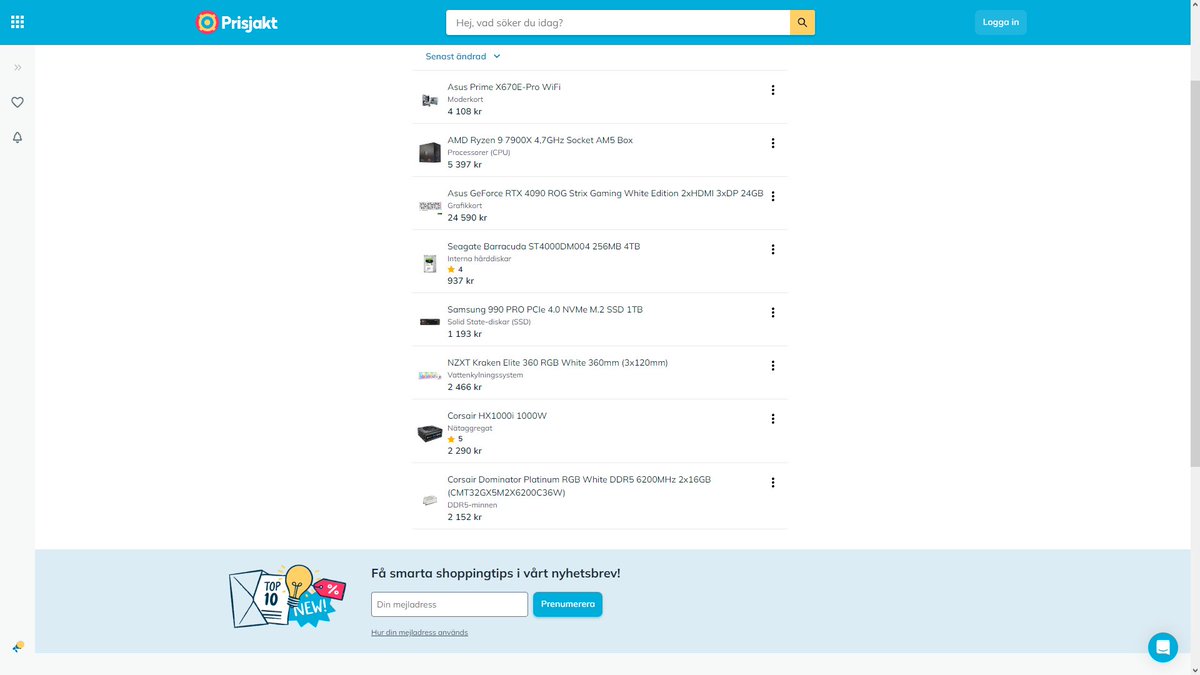Open options menu for NZXT Kraken Elite 360
Image resolution: width=1200 pixels, height=675 pixels.
[773, 365]
